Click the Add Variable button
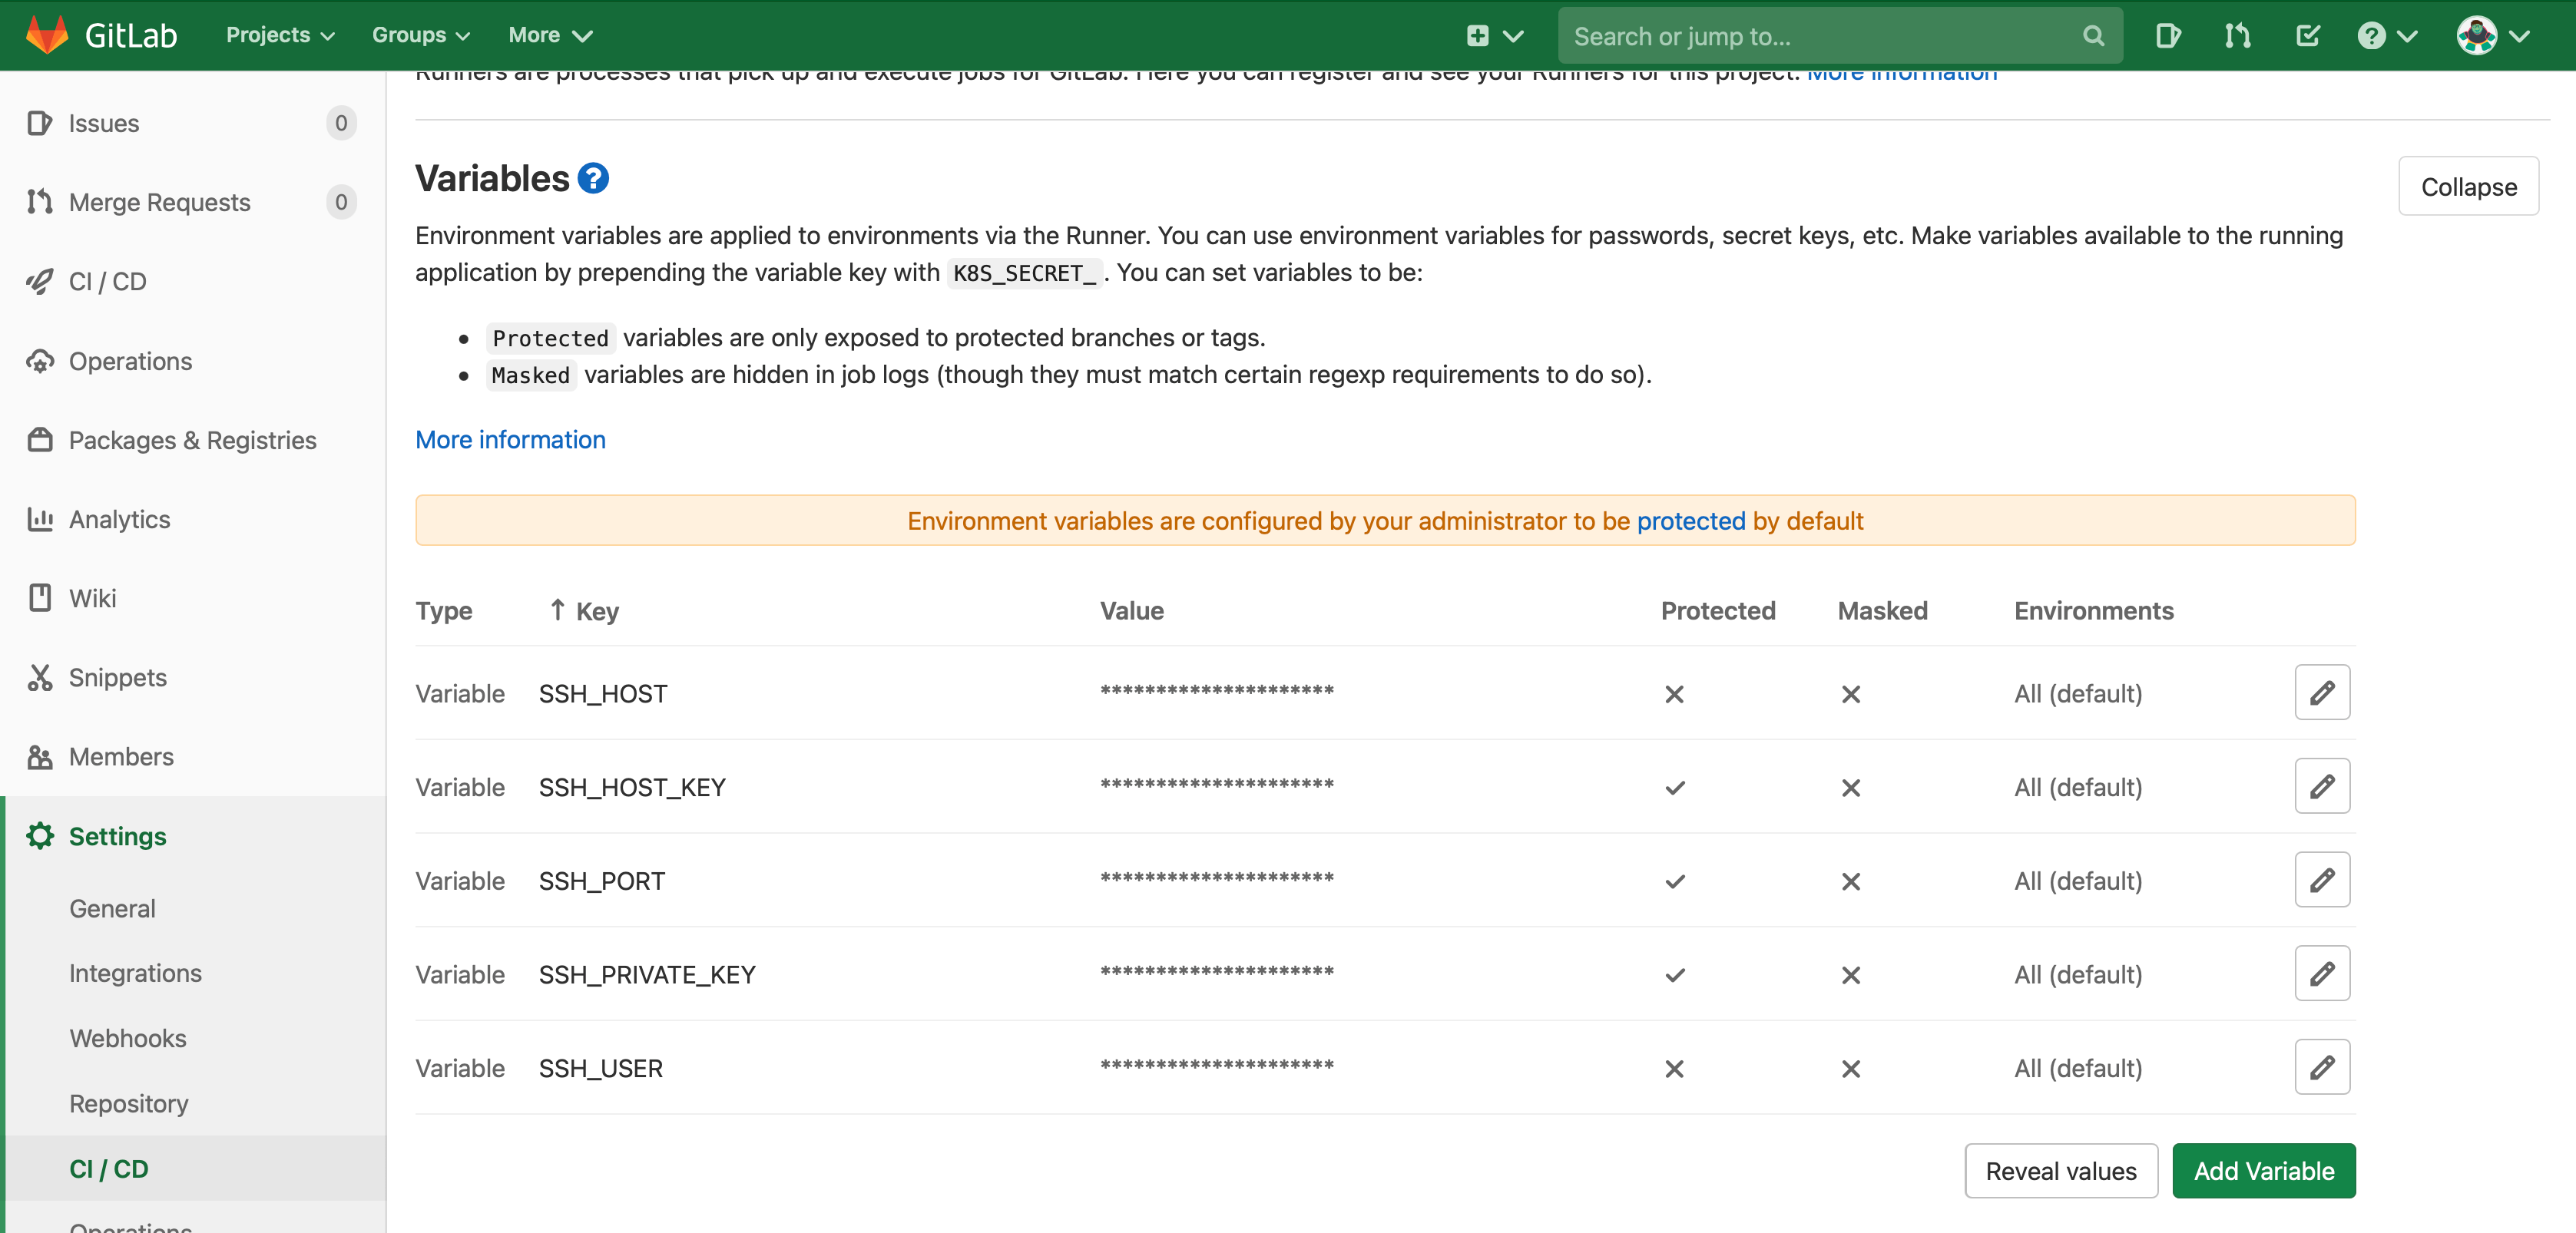The height and width of the screenshot is (1233, 2576). point(2263,1170)
